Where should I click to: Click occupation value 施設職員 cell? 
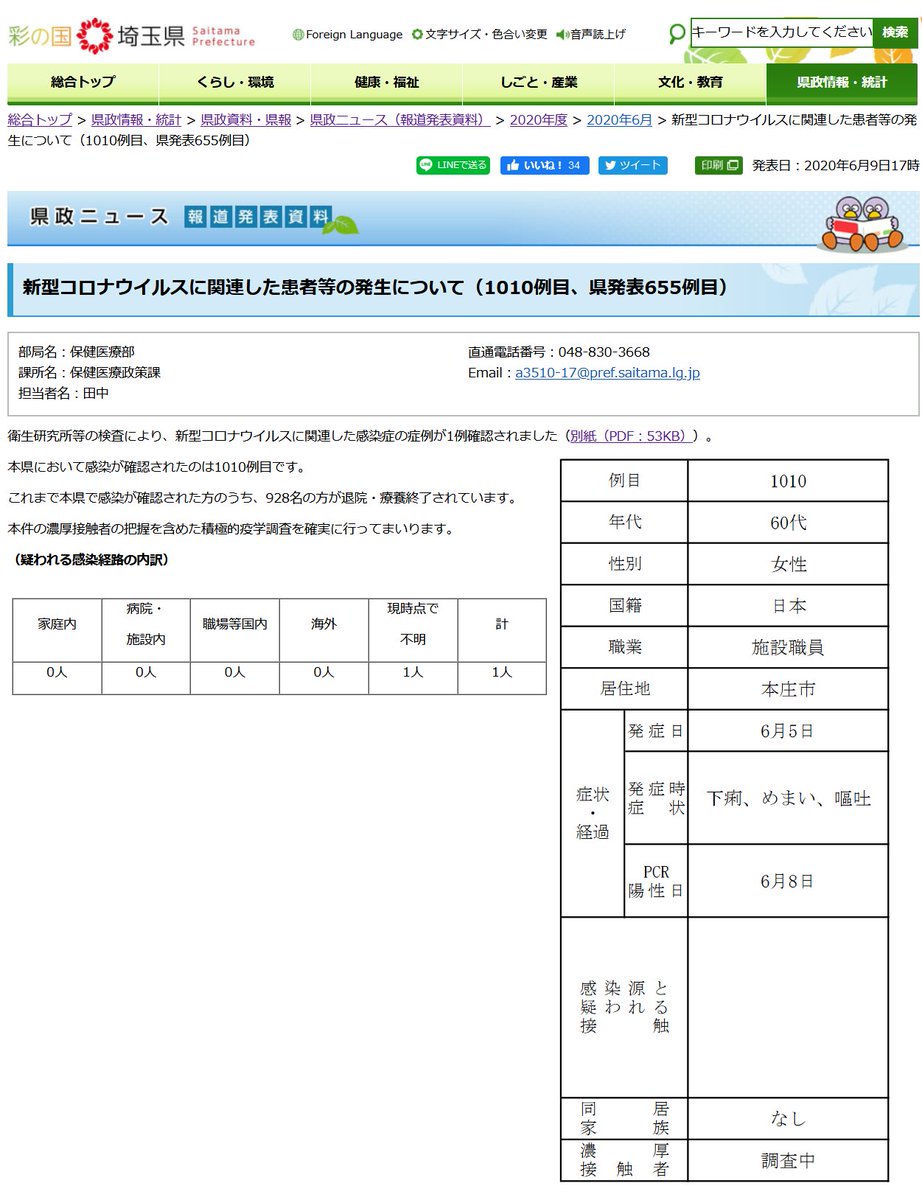[x=788, y=647]
